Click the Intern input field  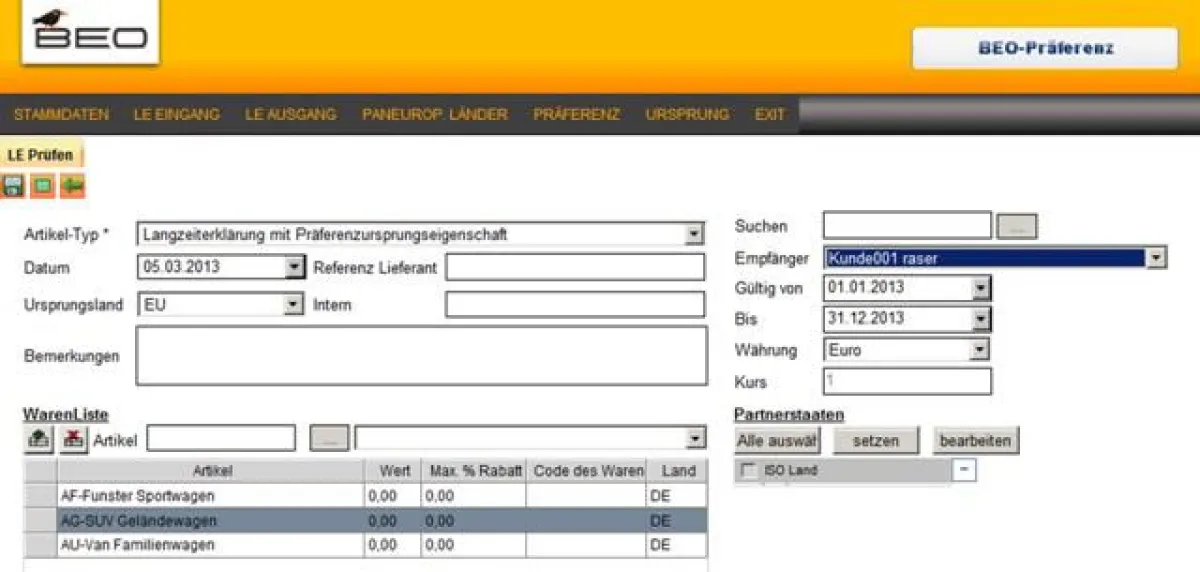coord(575,304)
